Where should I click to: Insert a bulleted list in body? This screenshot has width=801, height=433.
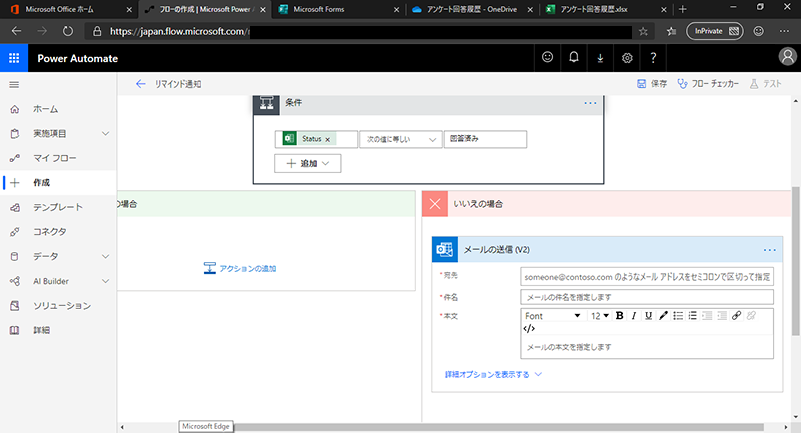coord(678,316)
